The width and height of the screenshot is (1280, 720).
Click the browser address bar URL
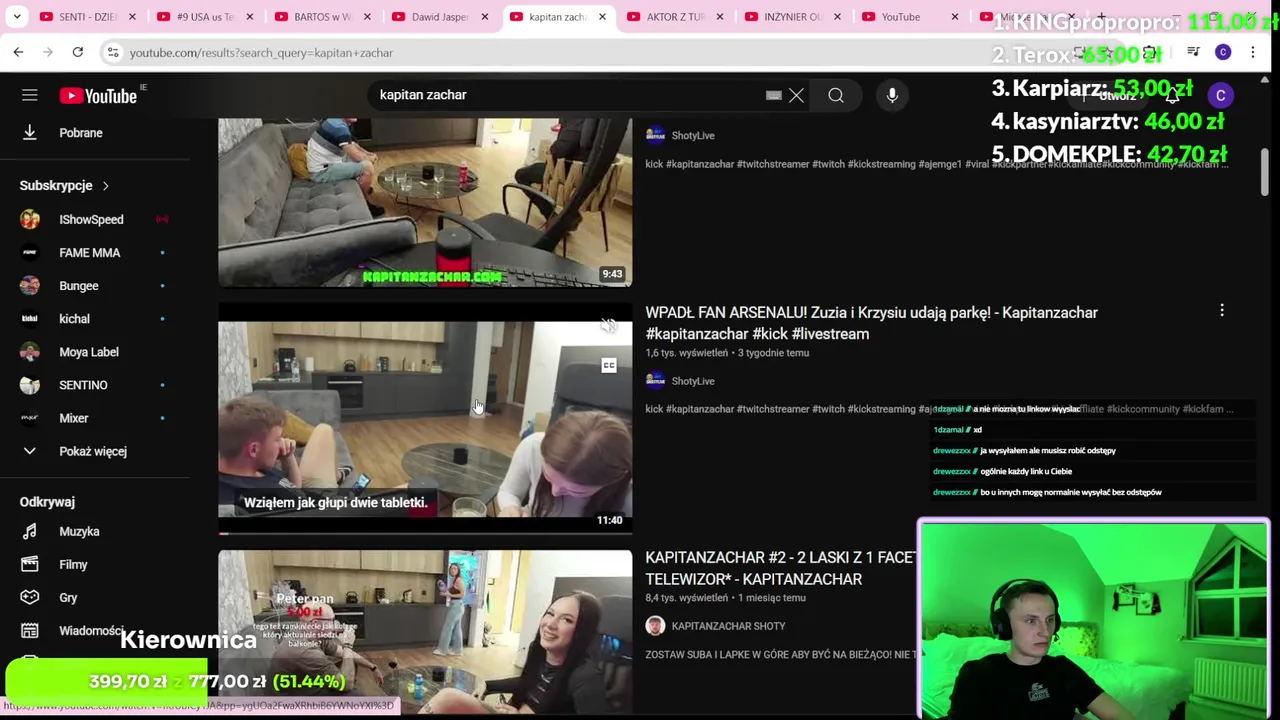[x=261, y=53]
